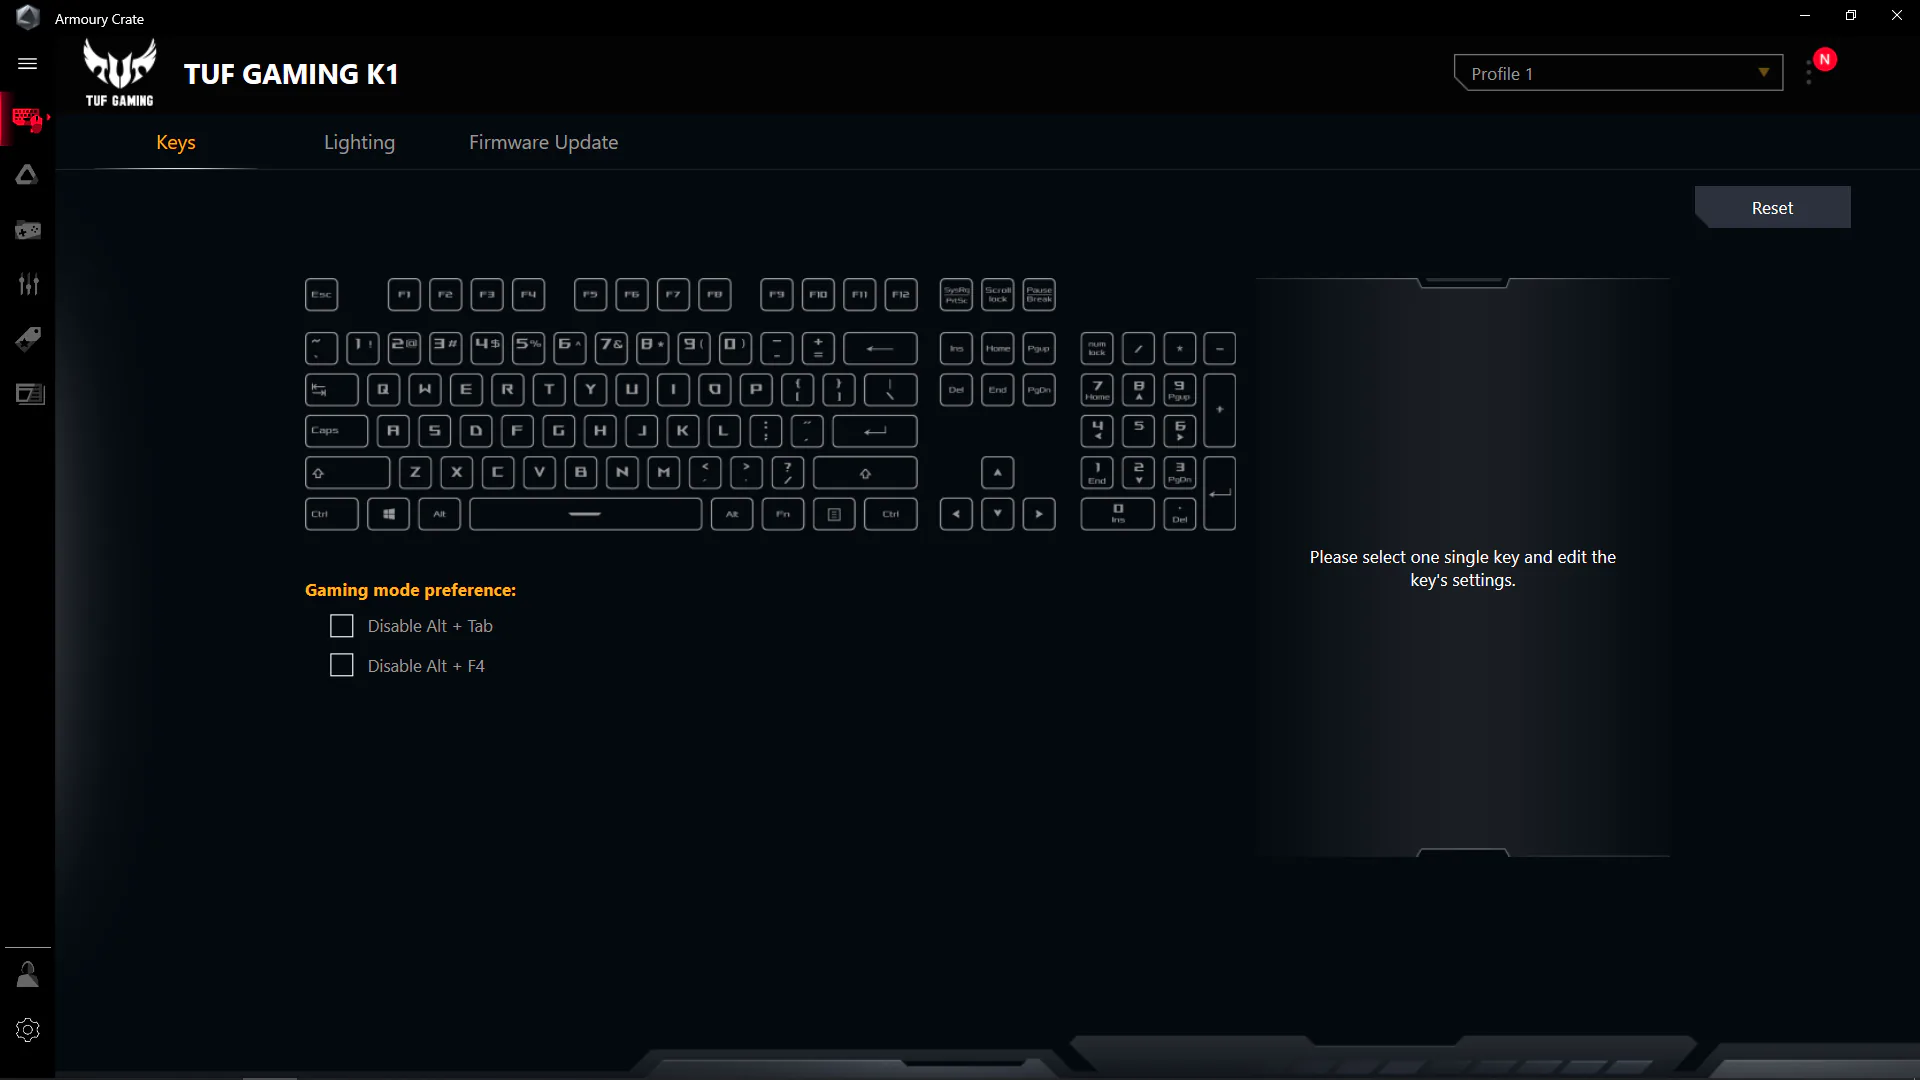Click the Reset button
The width and height of the screenshot is (1920, 1080).
click(x=1772, y=207)
